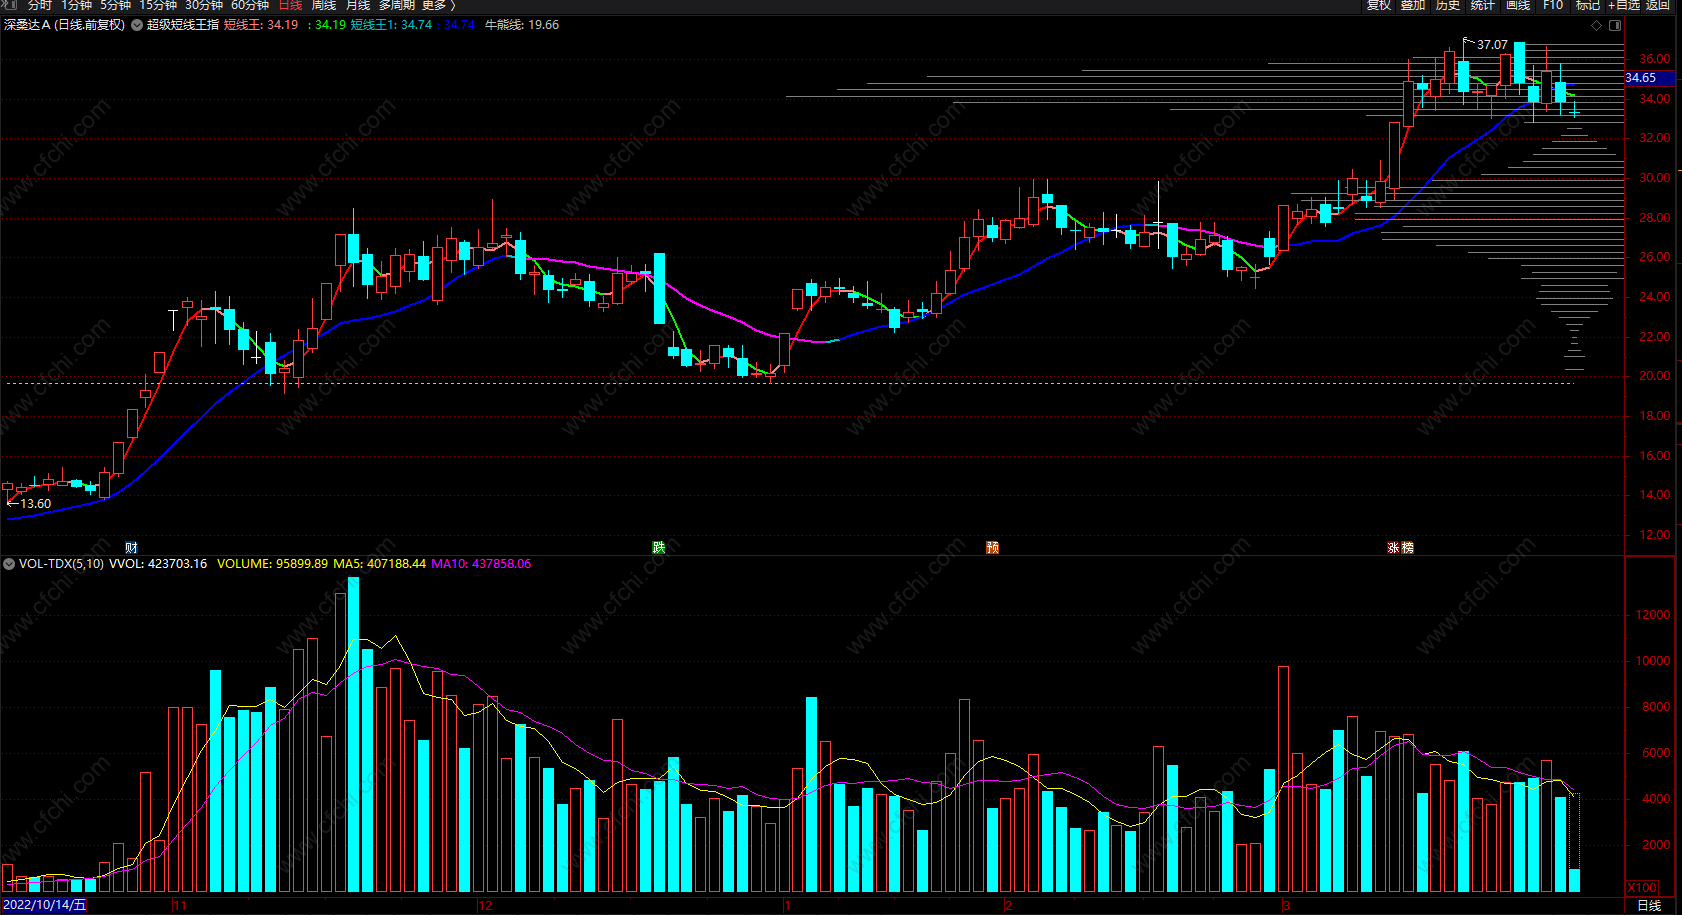Click the green 跌 event marker
The height and width of the screenshot is (915, 1682).
coord(659,547)
